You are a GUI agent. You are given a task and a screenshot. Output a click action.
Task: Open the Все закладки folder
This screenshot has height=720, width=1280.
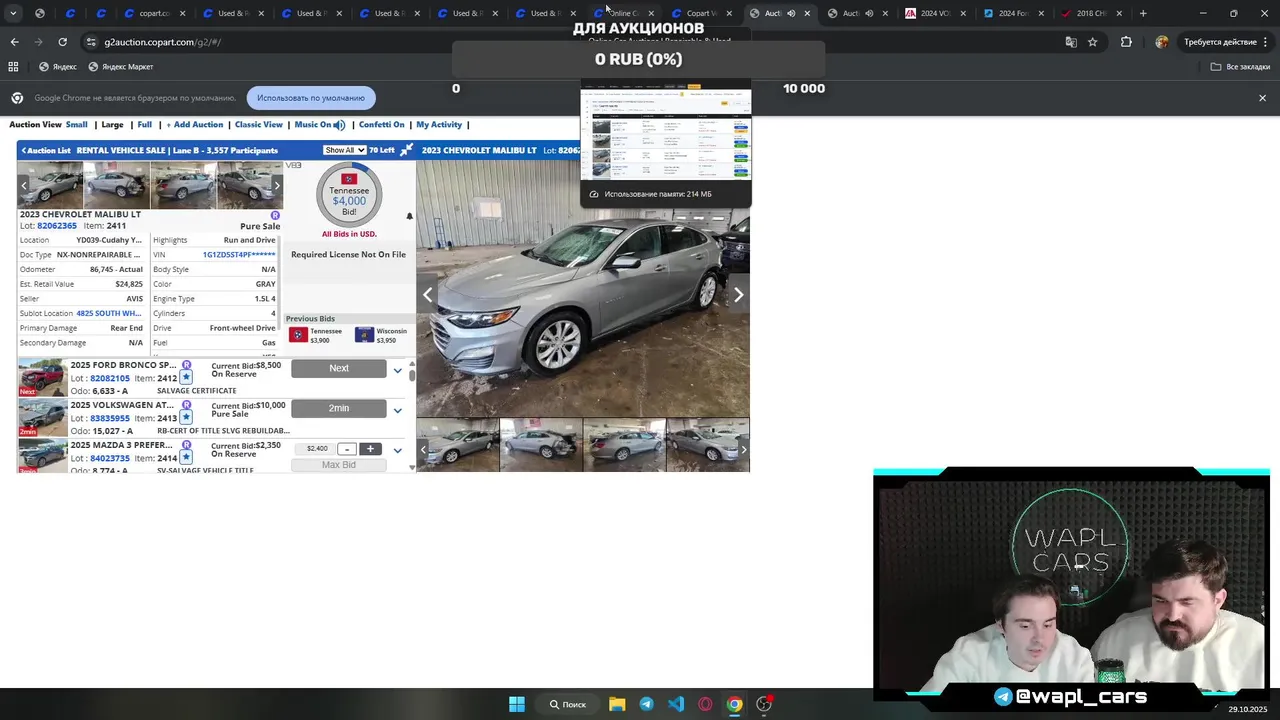pyautogui.click(x=1240, y=67)
